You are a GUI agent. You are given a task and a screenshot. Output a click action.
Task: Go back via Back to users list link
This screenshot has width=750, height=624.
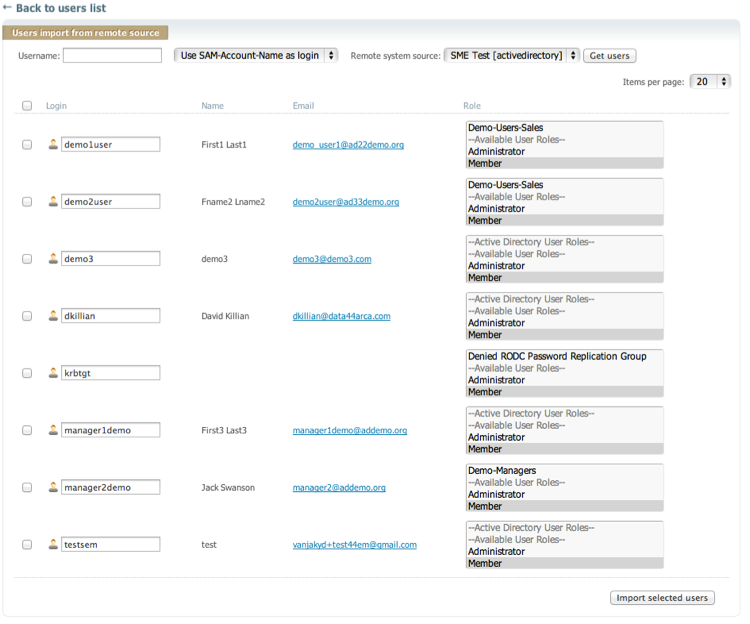60,8
